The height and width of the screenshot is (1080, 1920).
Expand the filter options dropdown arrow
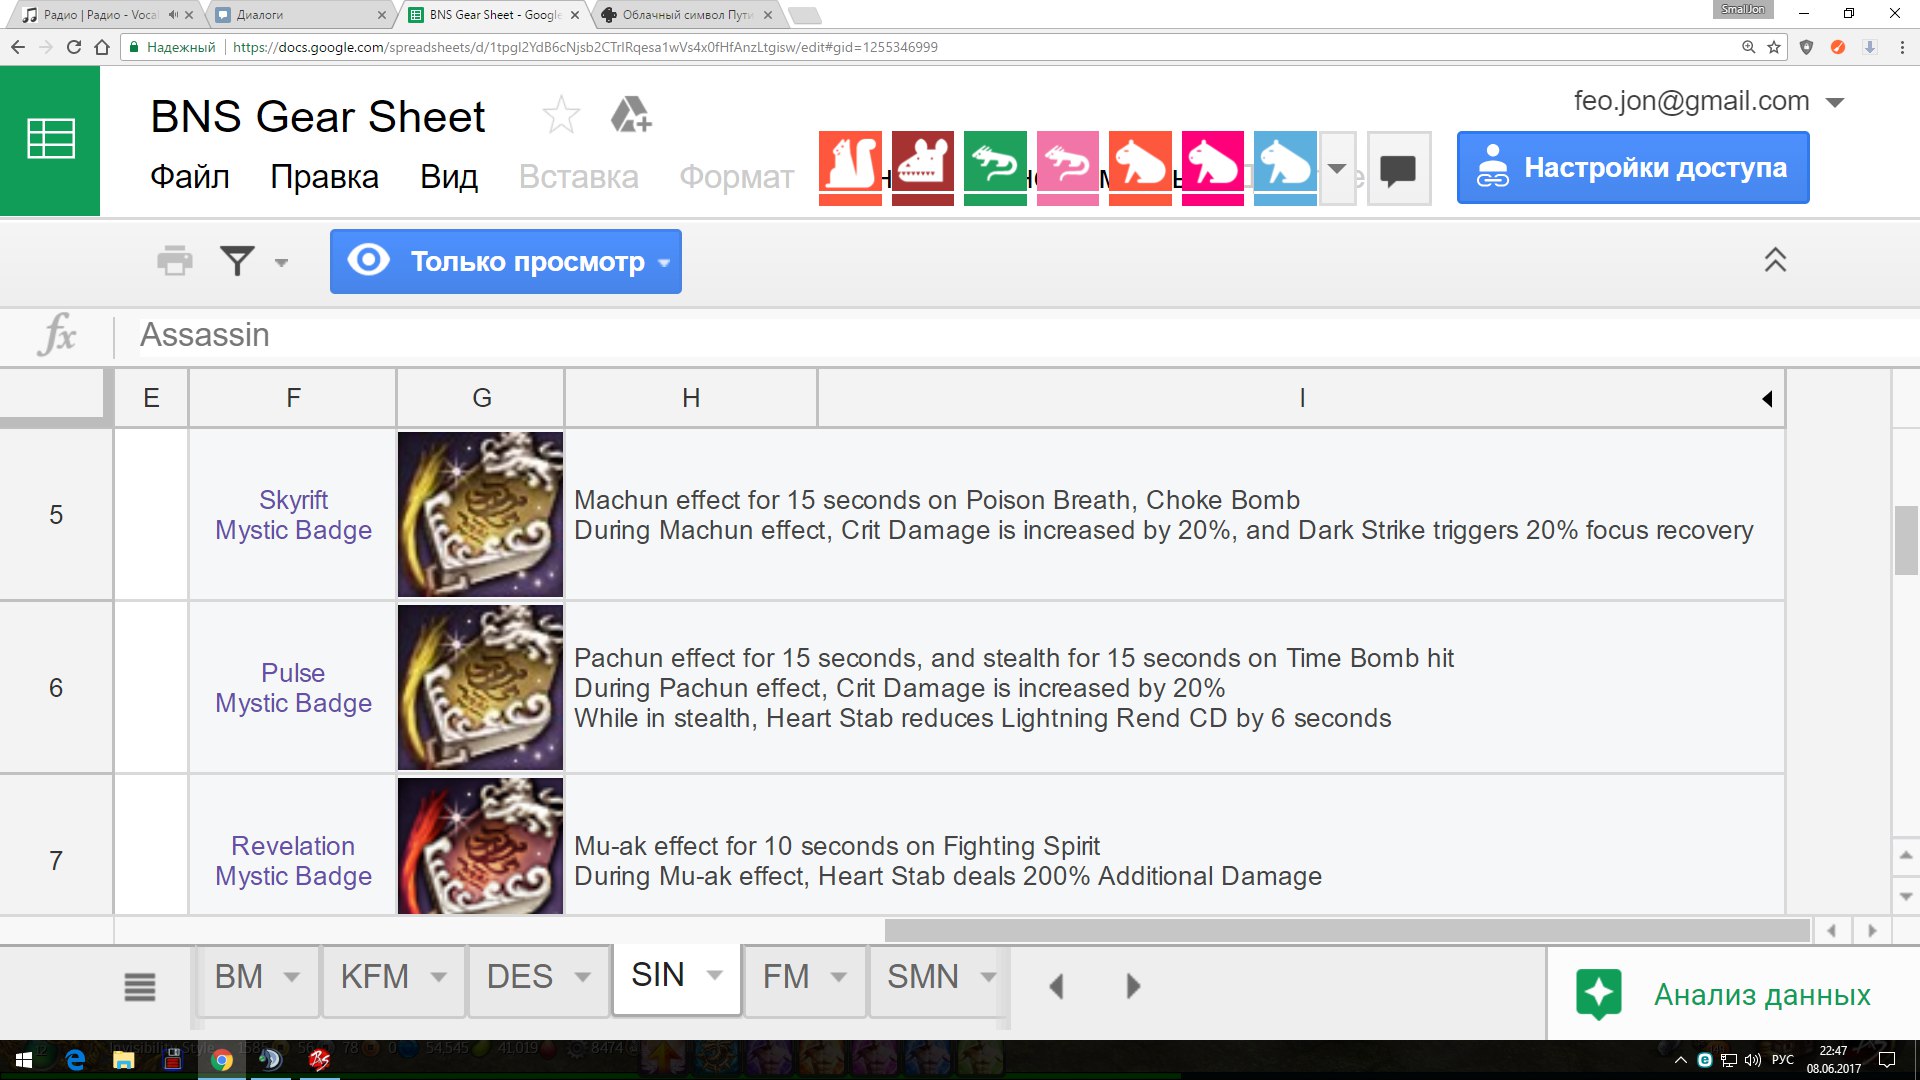[x=282, y=262]
